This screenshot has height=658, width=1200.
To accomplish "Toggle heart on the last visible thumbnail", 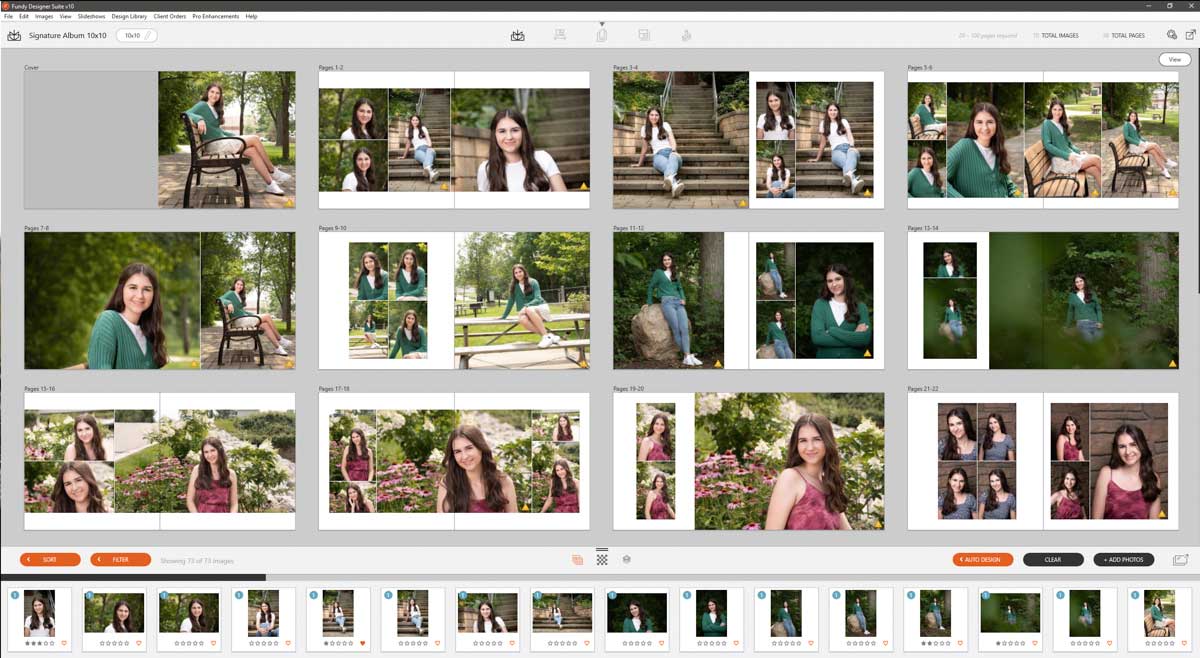I will click(x=1184, y=643).
